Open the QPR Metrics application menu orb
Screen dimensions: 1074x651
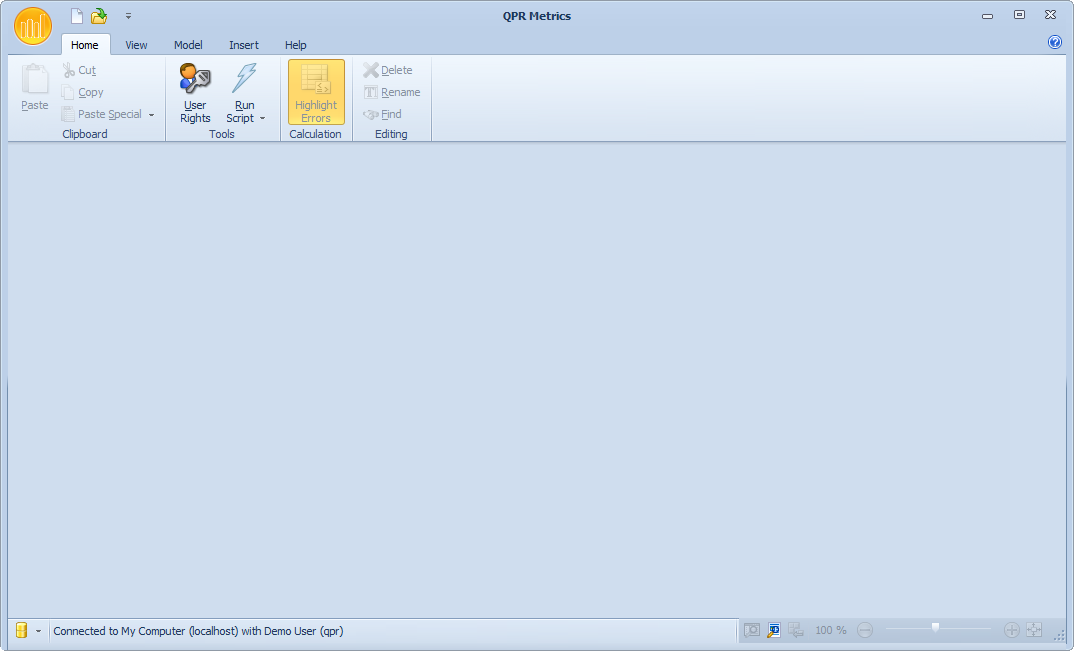click(x=32, y=26)
